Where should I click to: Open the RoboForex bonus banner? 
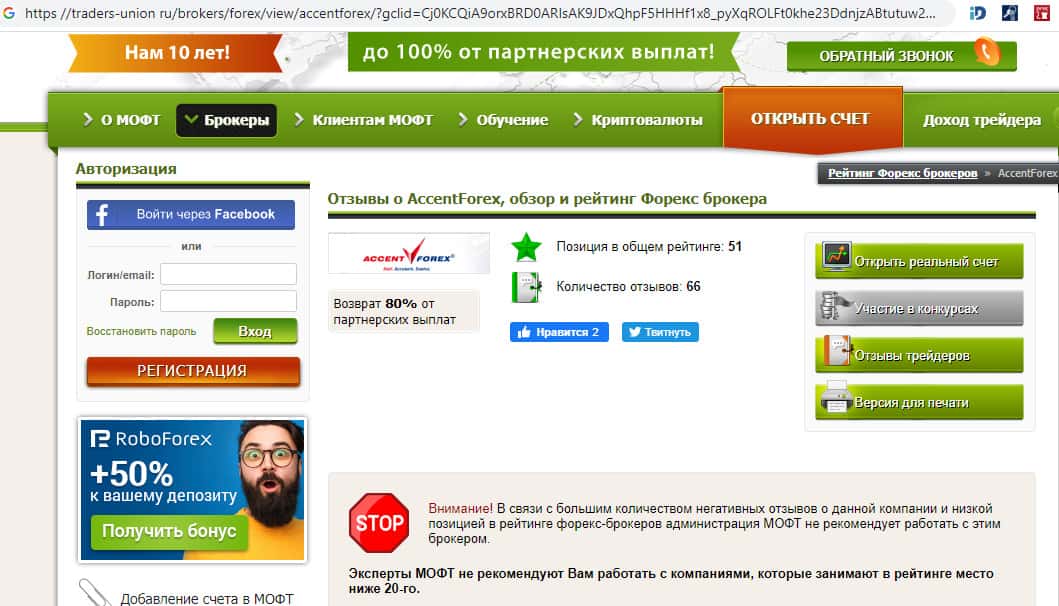192,490
